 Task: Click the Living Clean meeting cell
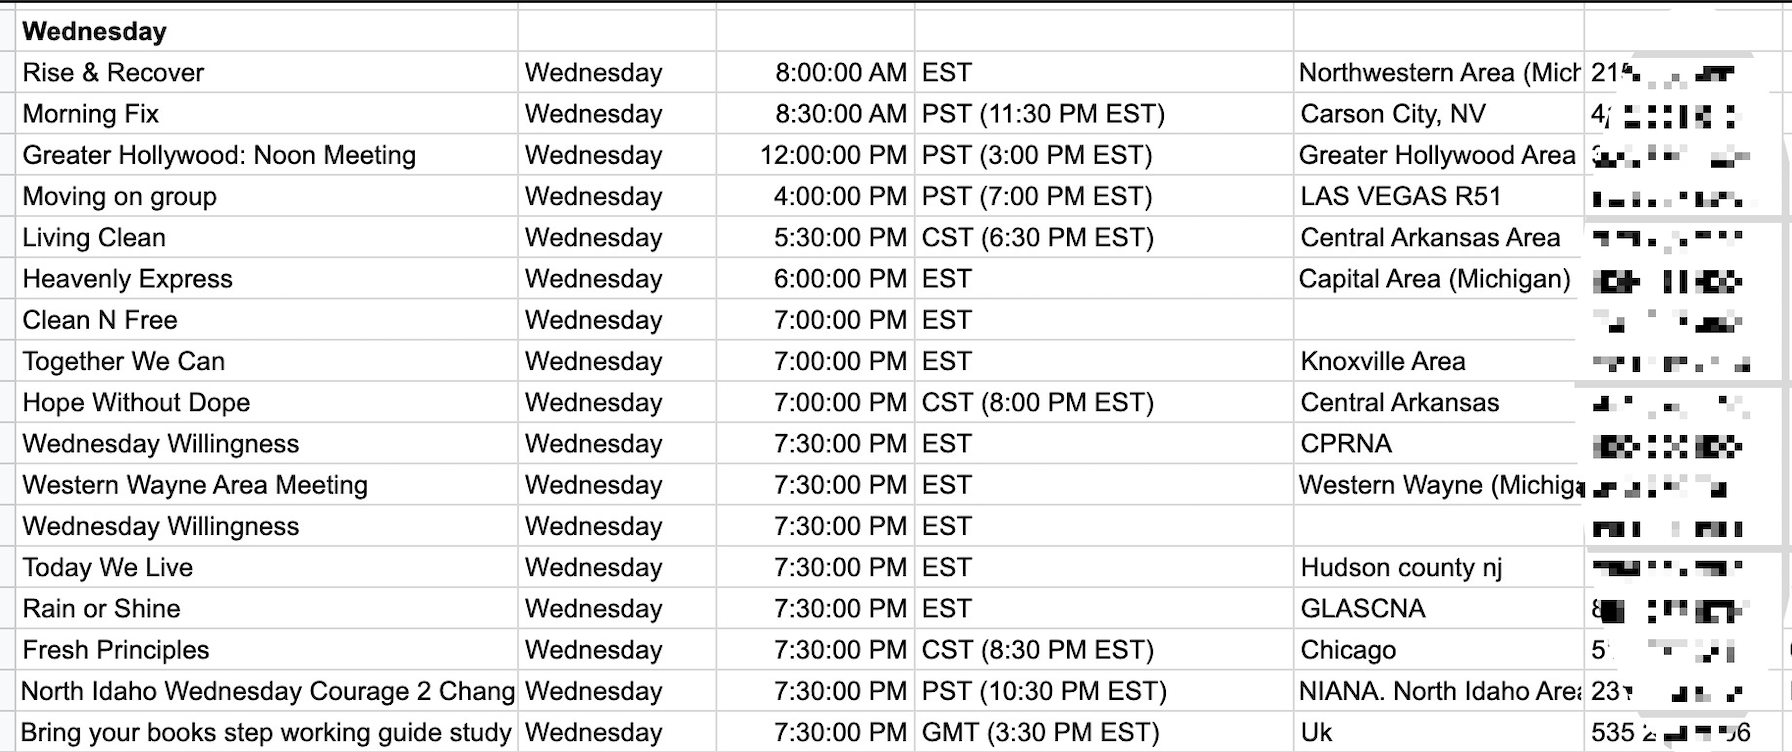[x=267, y=237]
